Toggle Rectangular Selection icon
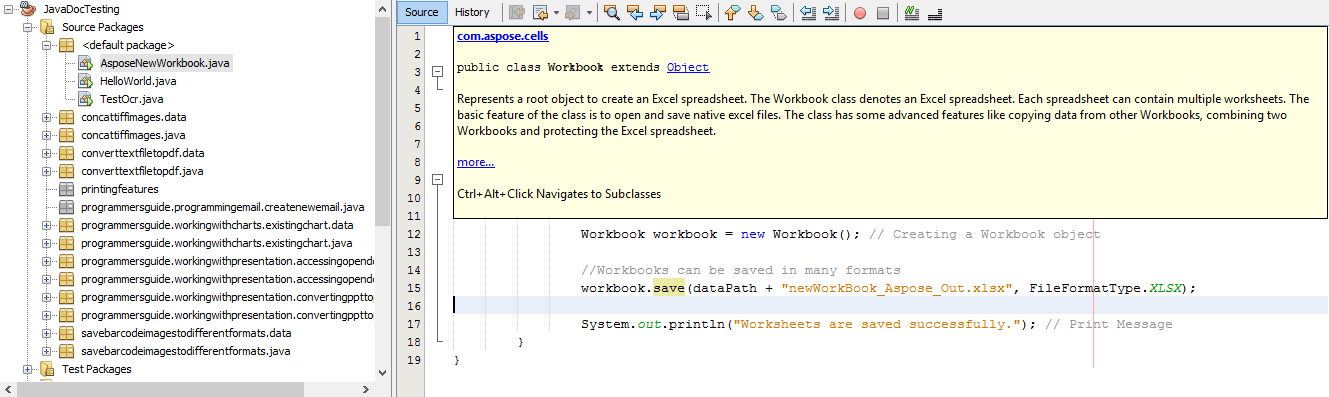The image size is (1329, 397). pos(704,13)
